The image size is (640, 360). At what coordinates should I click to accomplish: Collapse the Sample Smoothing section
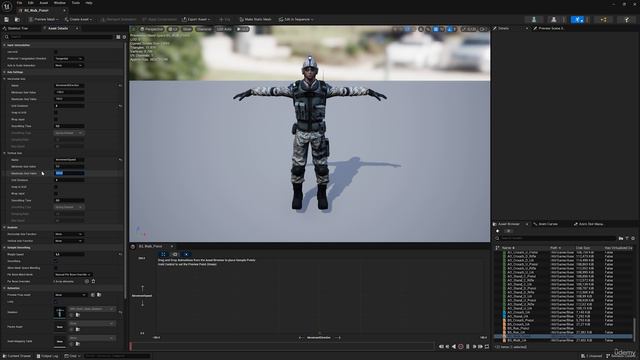pos(4,248)
